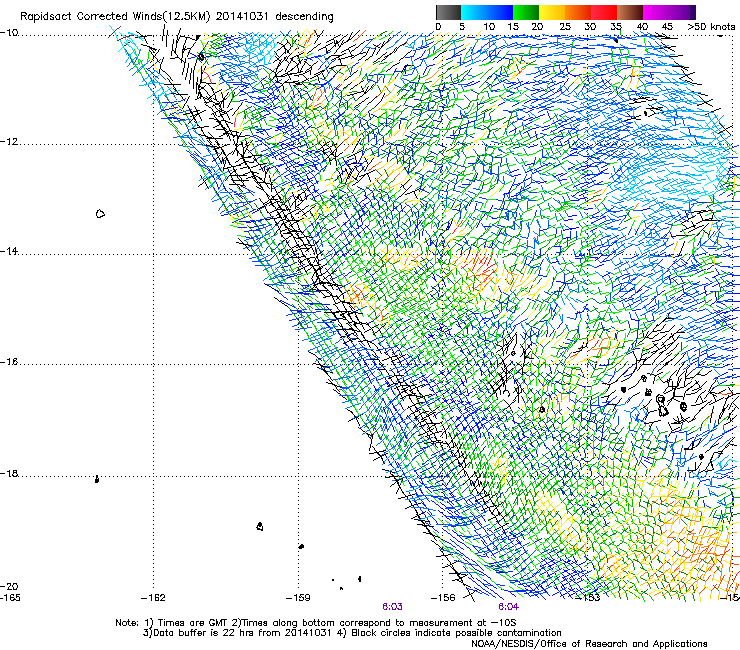
Task: Click the longitude axis label "-165"
Action: click(10, 598)
